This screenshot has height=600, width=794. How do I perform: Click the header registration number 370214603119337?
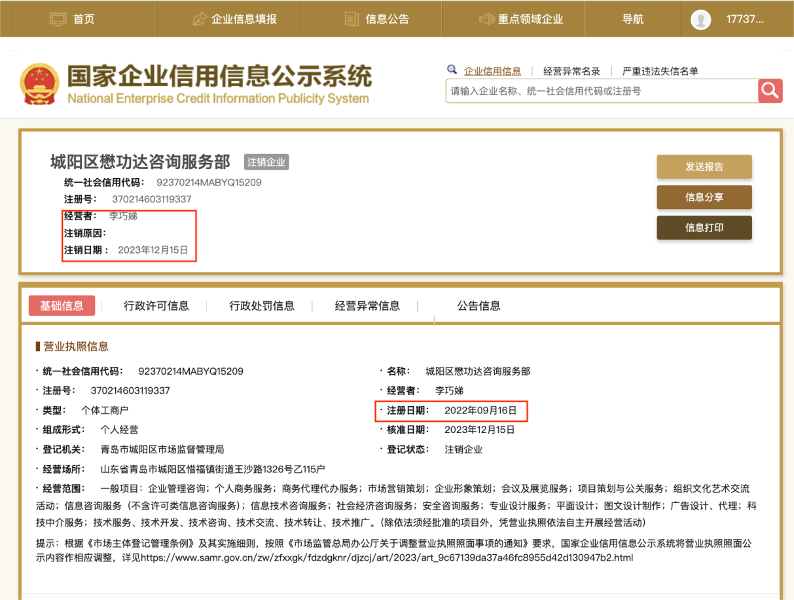151,199
